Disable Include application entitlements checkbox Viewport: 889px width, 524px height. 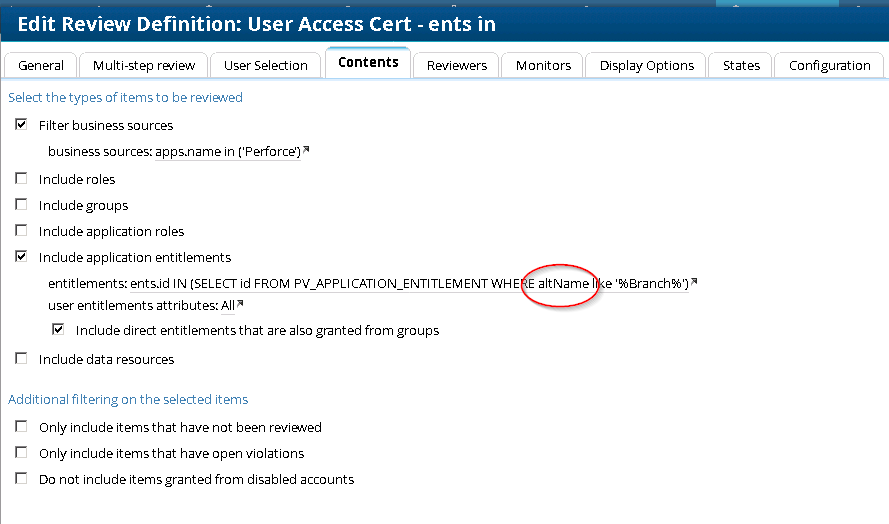22,257
